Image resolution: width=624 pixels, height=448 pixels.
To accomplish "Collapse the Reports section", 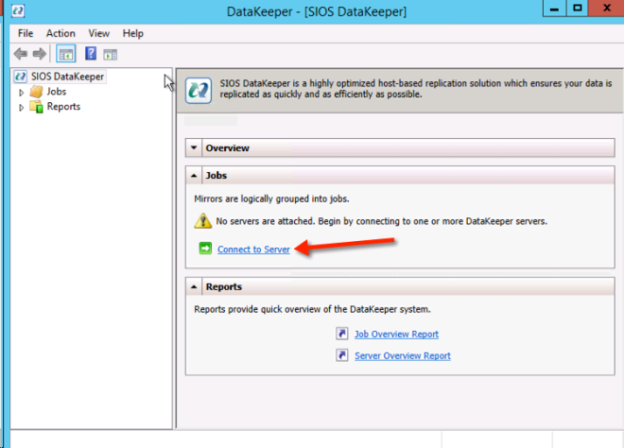I will click(x=194, y=286).
